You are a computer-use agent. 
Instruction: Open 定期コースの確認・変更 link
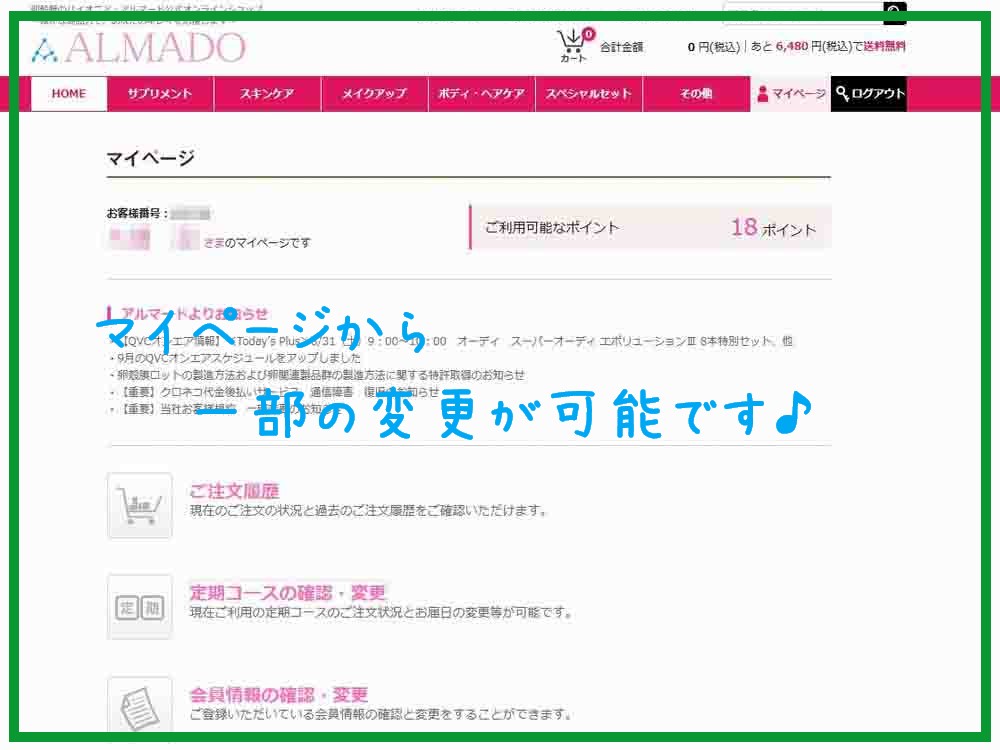coord(287,592)
